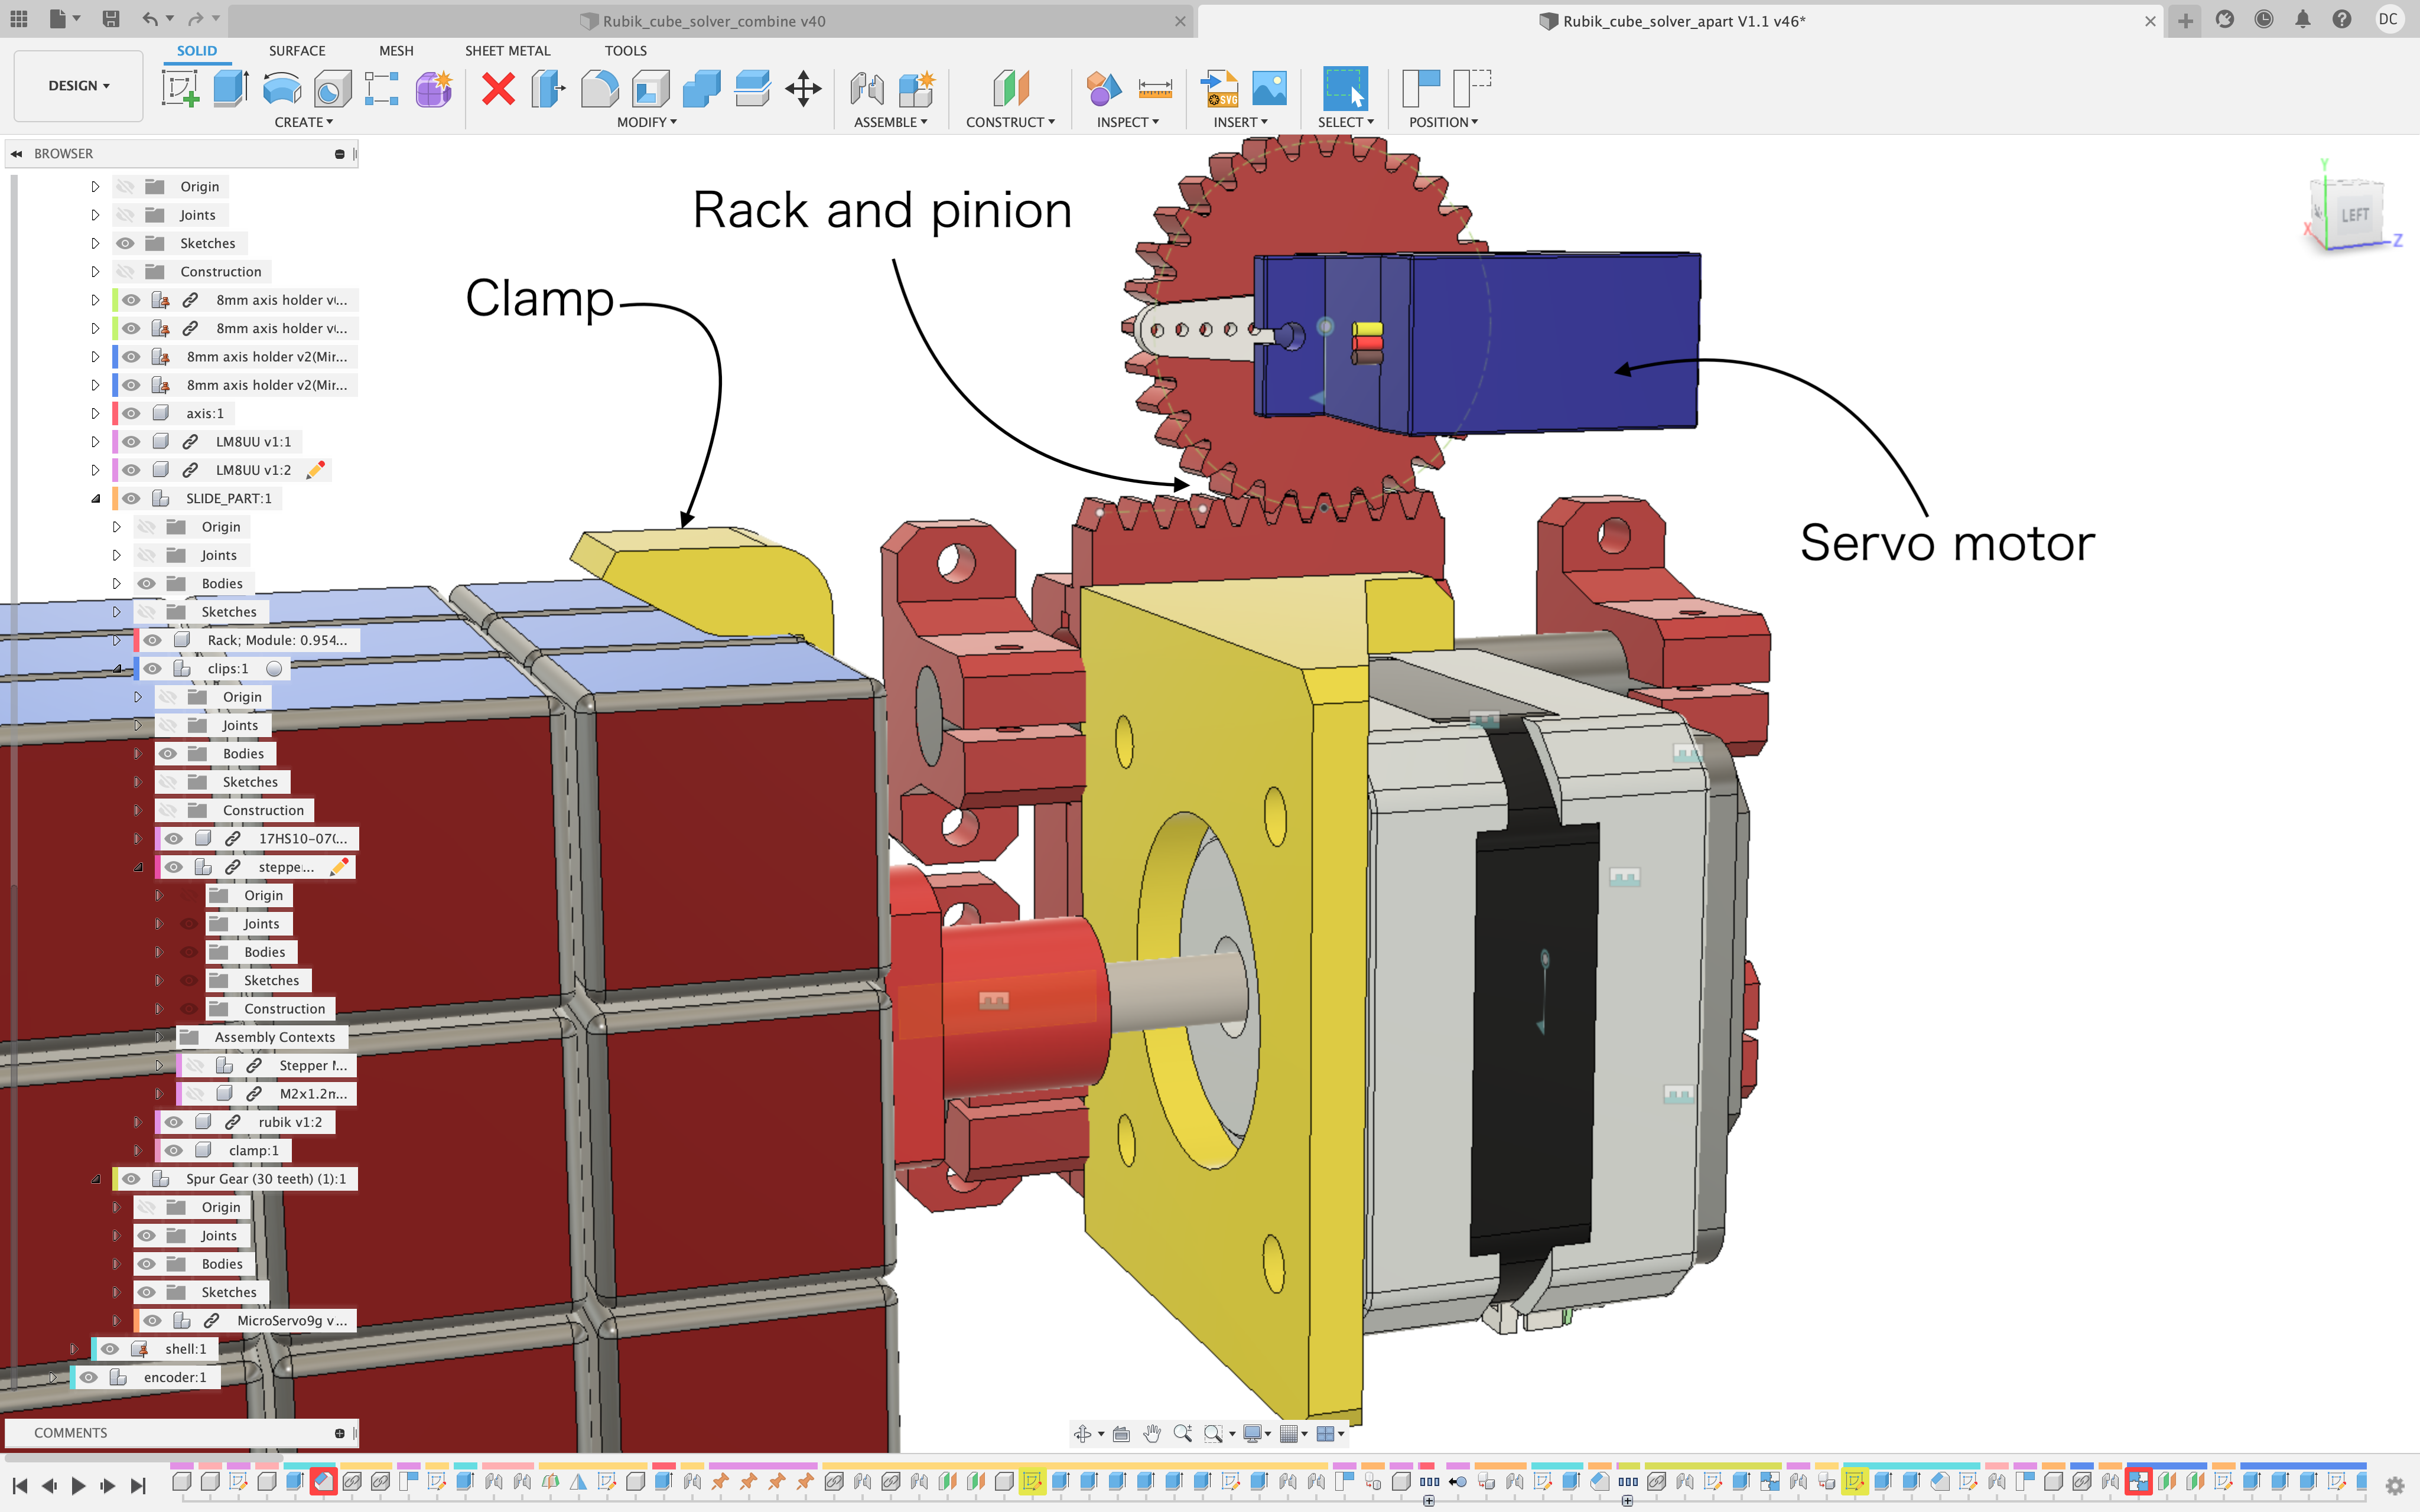This screenshot has width=2420, height=1512.
Task: Open the CONSTRUCT dropdown menu
Action: [1010, 122]
